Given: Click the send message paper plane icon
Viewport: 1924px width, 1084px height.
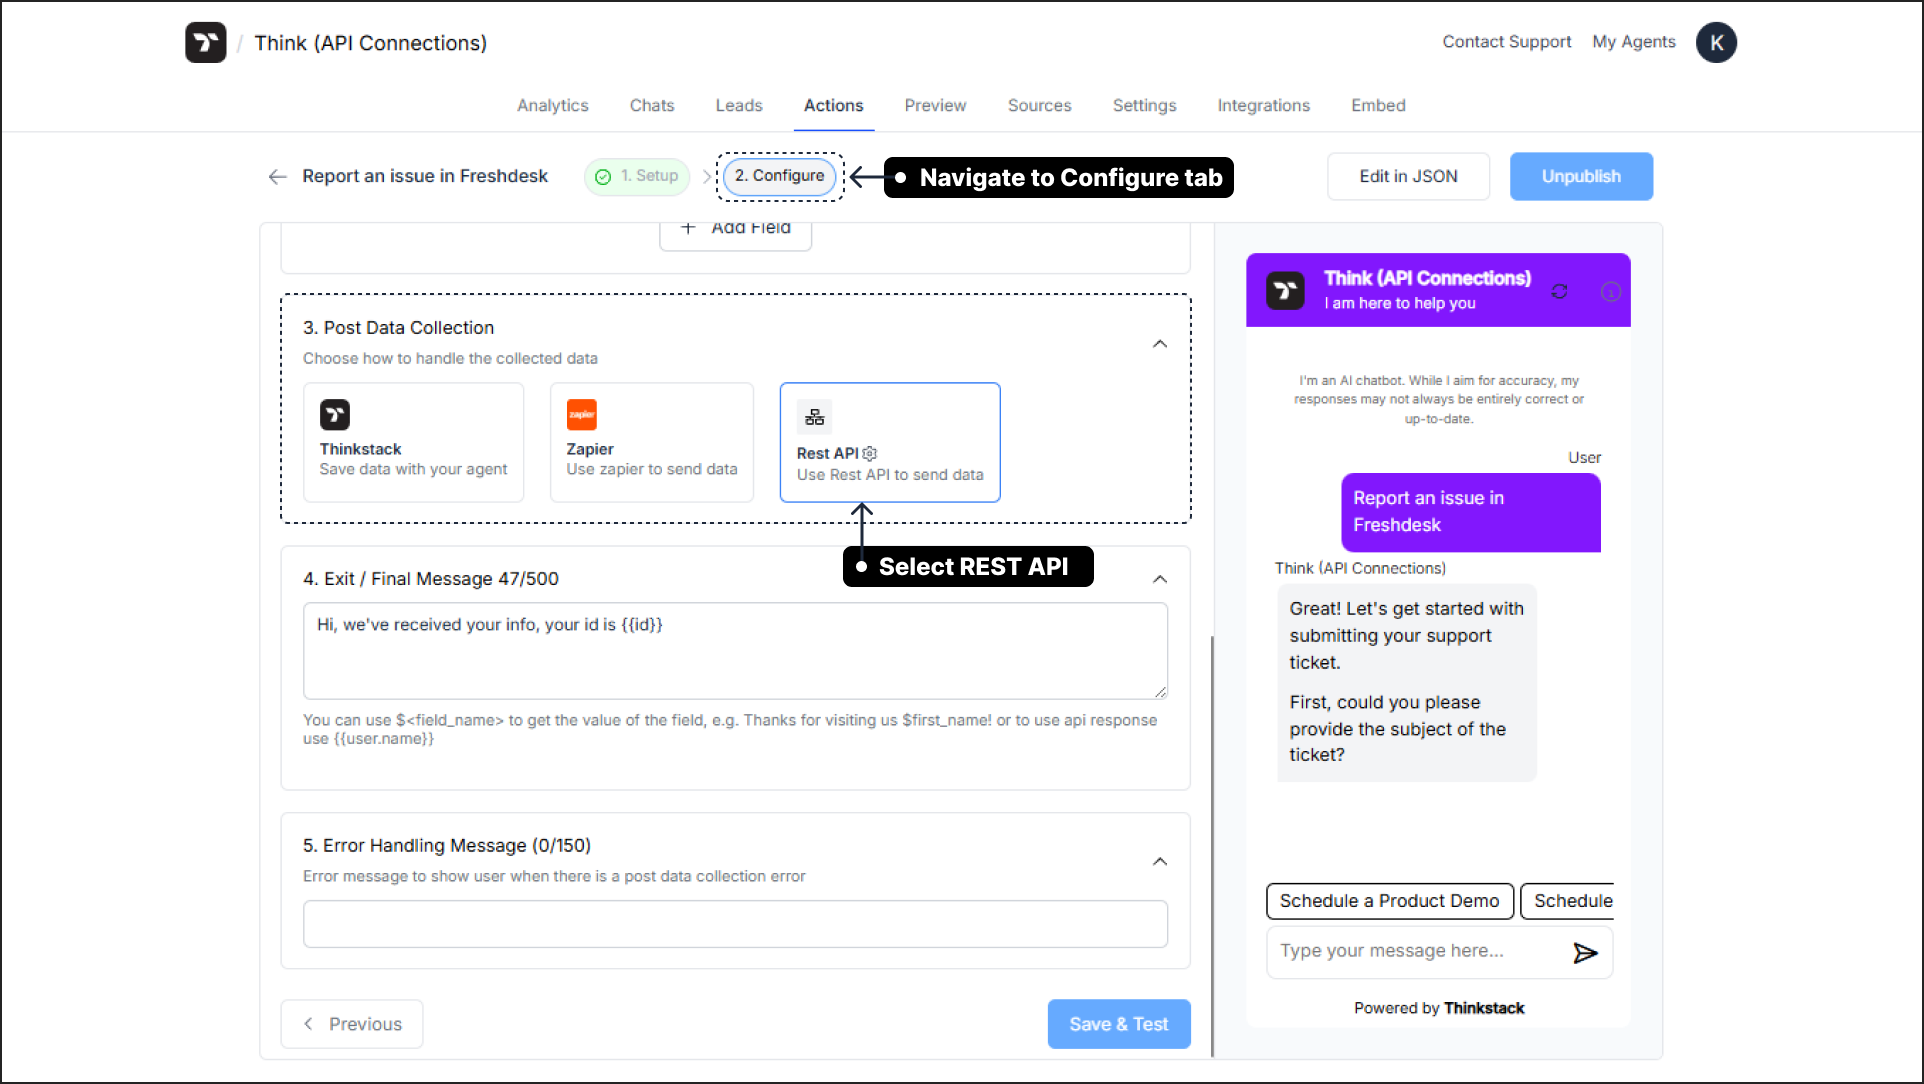Looking at the screenshot, I should click(1586, 953).
